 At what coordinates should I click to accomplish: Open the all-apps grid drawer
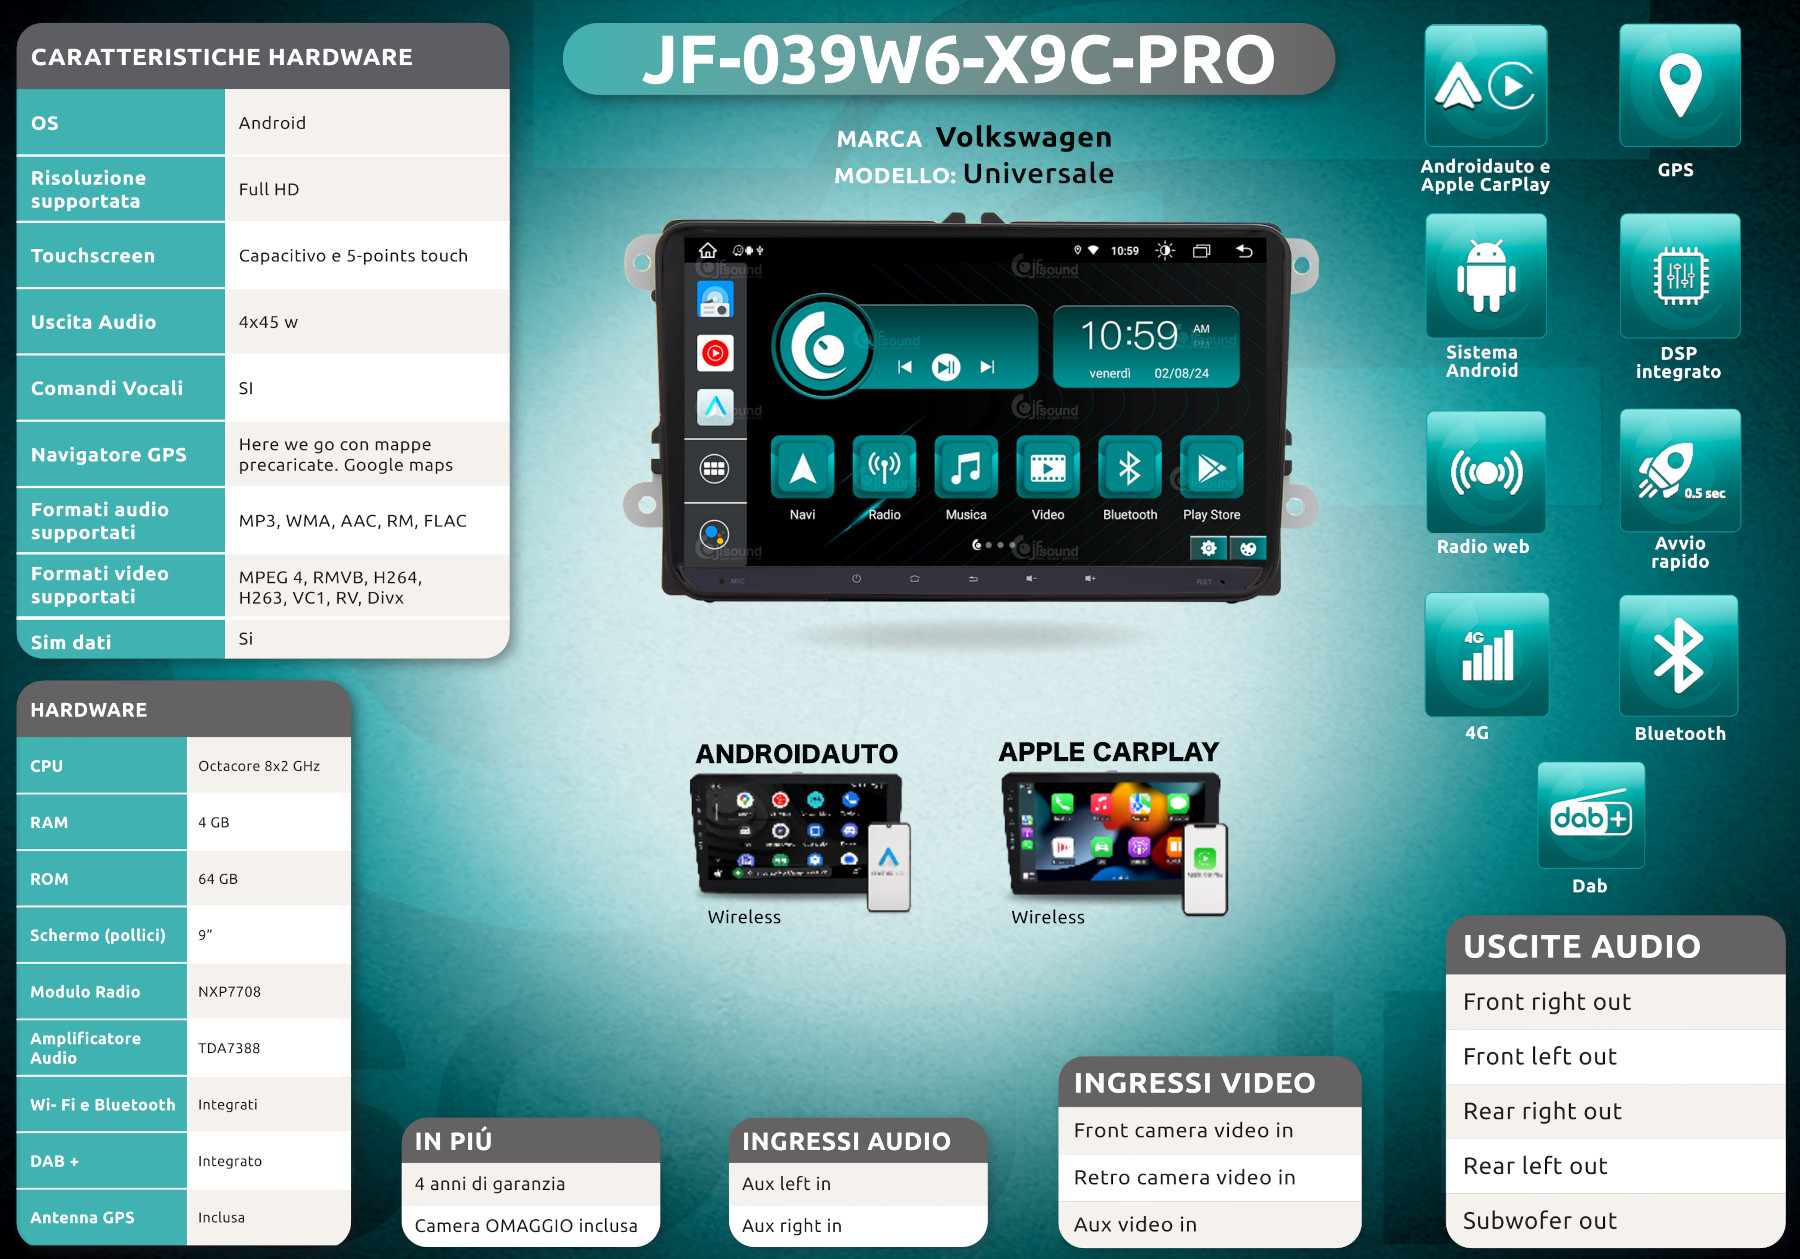pyautogui.click(x=714, y=468)
